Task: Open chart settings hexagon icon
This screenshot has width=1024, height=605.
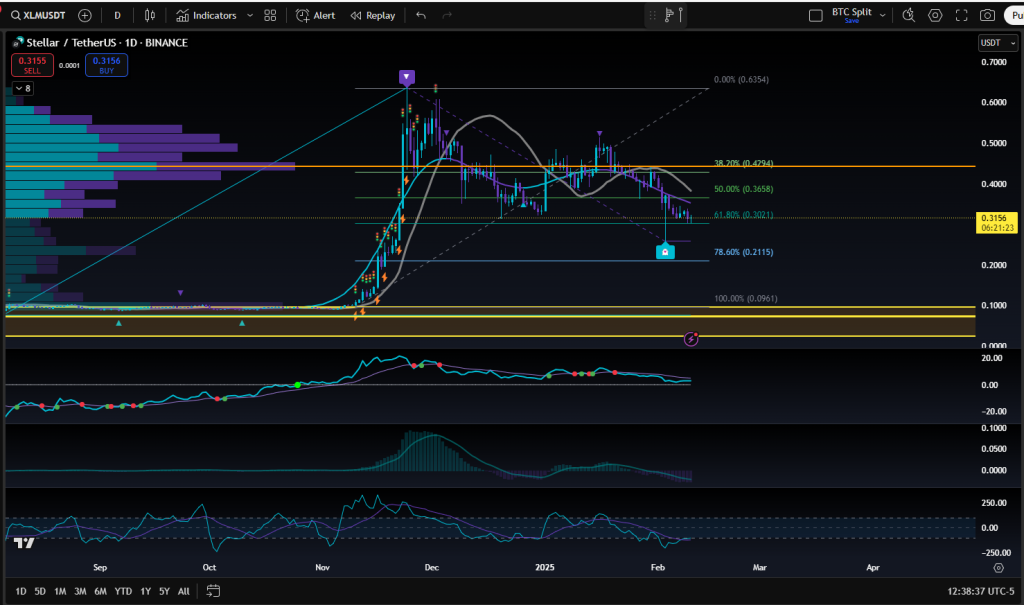Action: point(935,15)
